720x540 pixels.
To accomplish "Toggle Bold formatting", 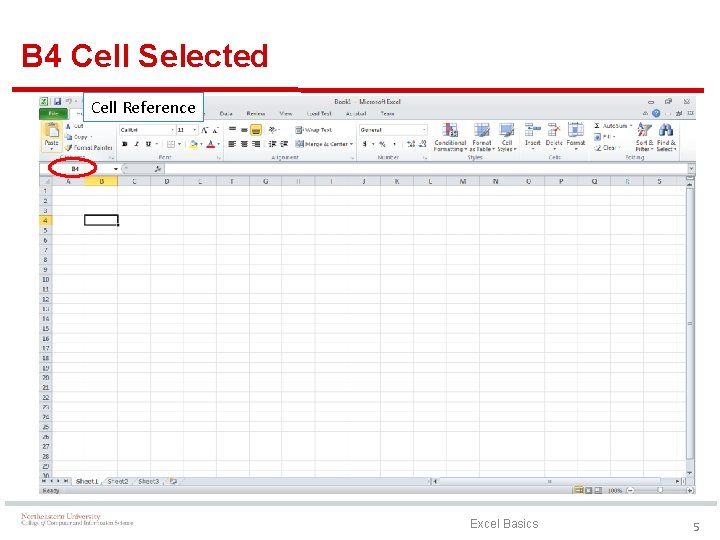I will tap(124, 144).
